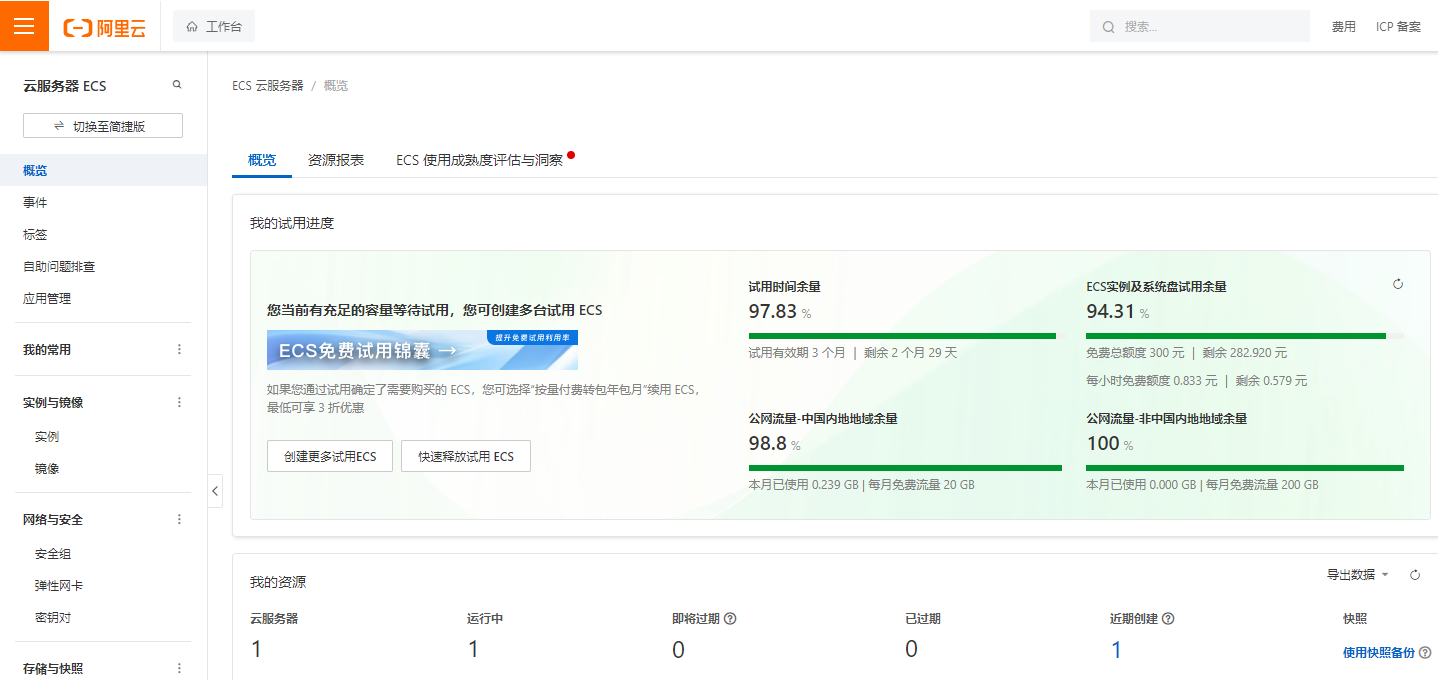Open help icon next to 即将过期
The height and width of the screenshot is (680, 1438).
pos(730,619)
